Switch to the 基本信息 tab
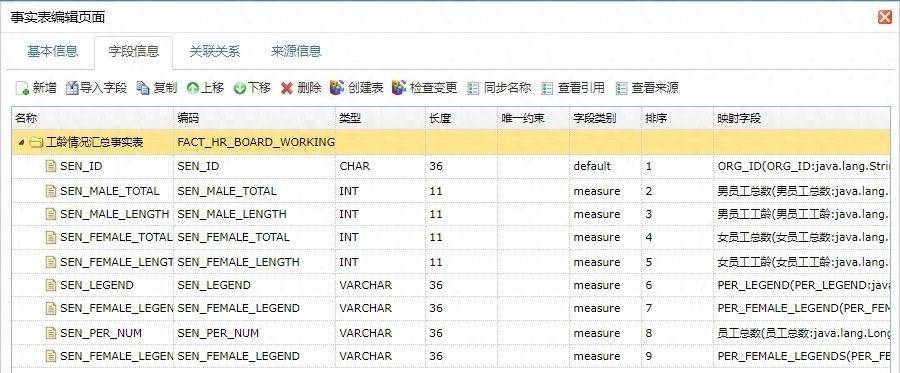 coord(52,51)
